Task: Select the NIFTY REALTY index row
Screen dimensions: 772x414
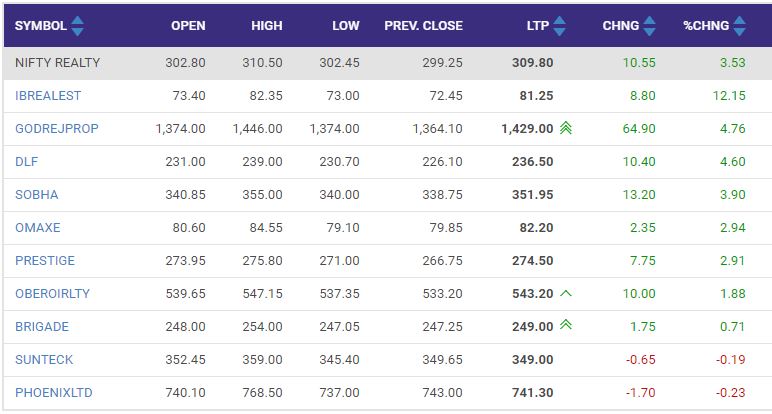Action: (387, 63)
